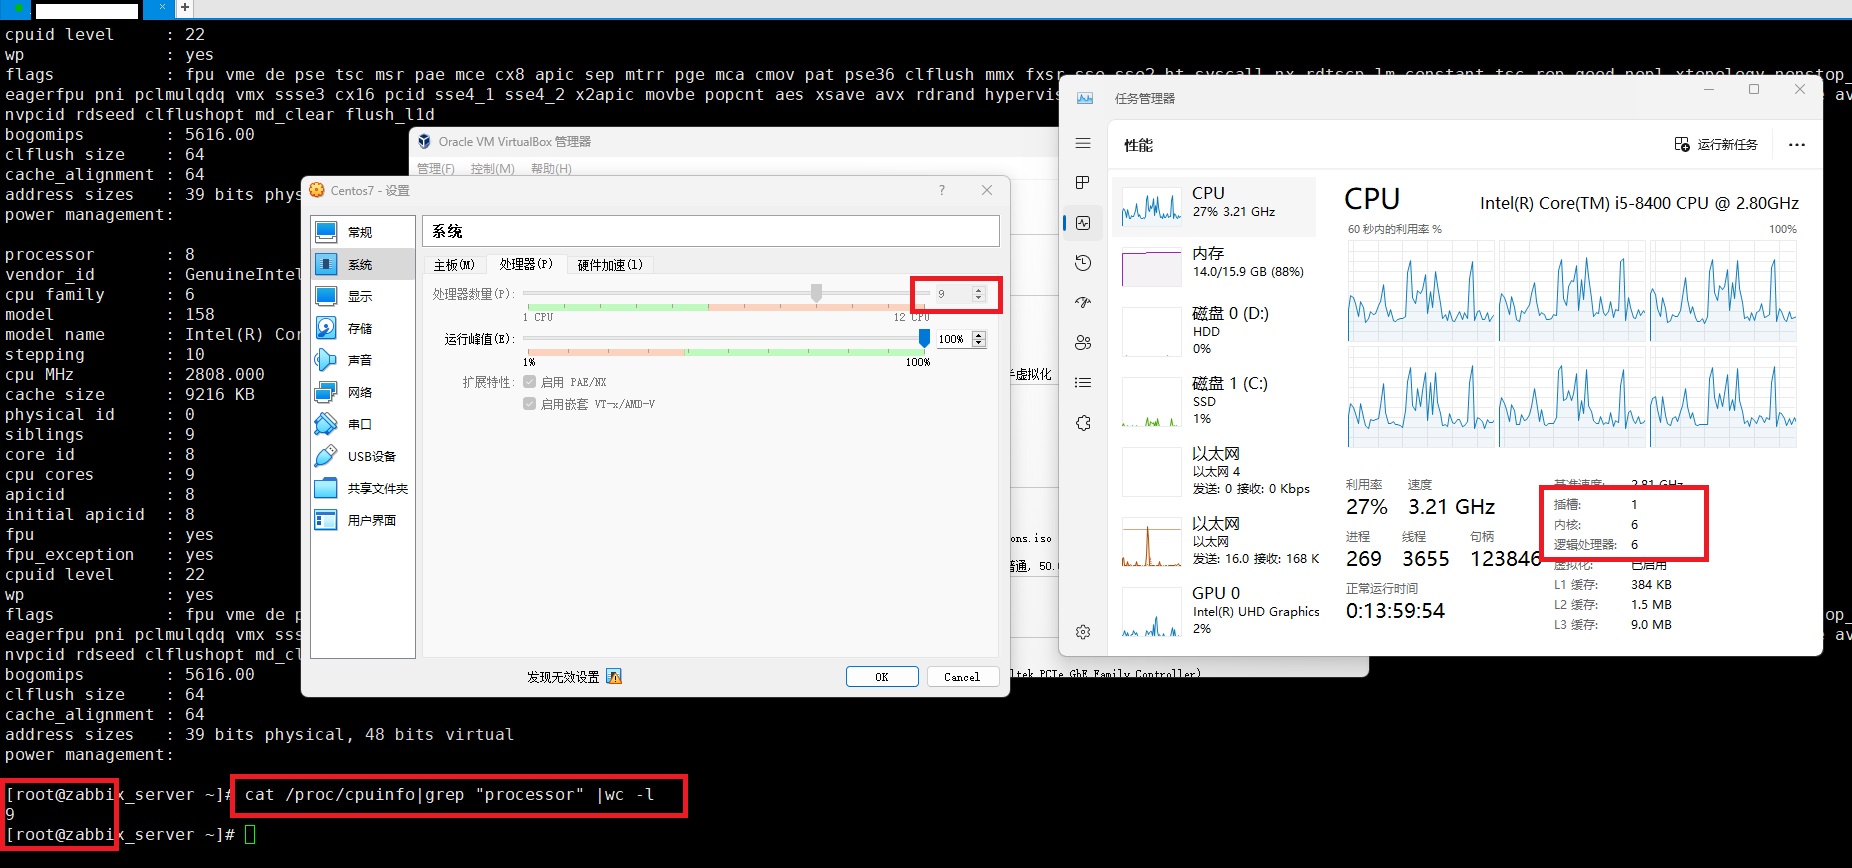
Task: Click the VirtualBox manager title bar logo
Action: pos(425,142)
